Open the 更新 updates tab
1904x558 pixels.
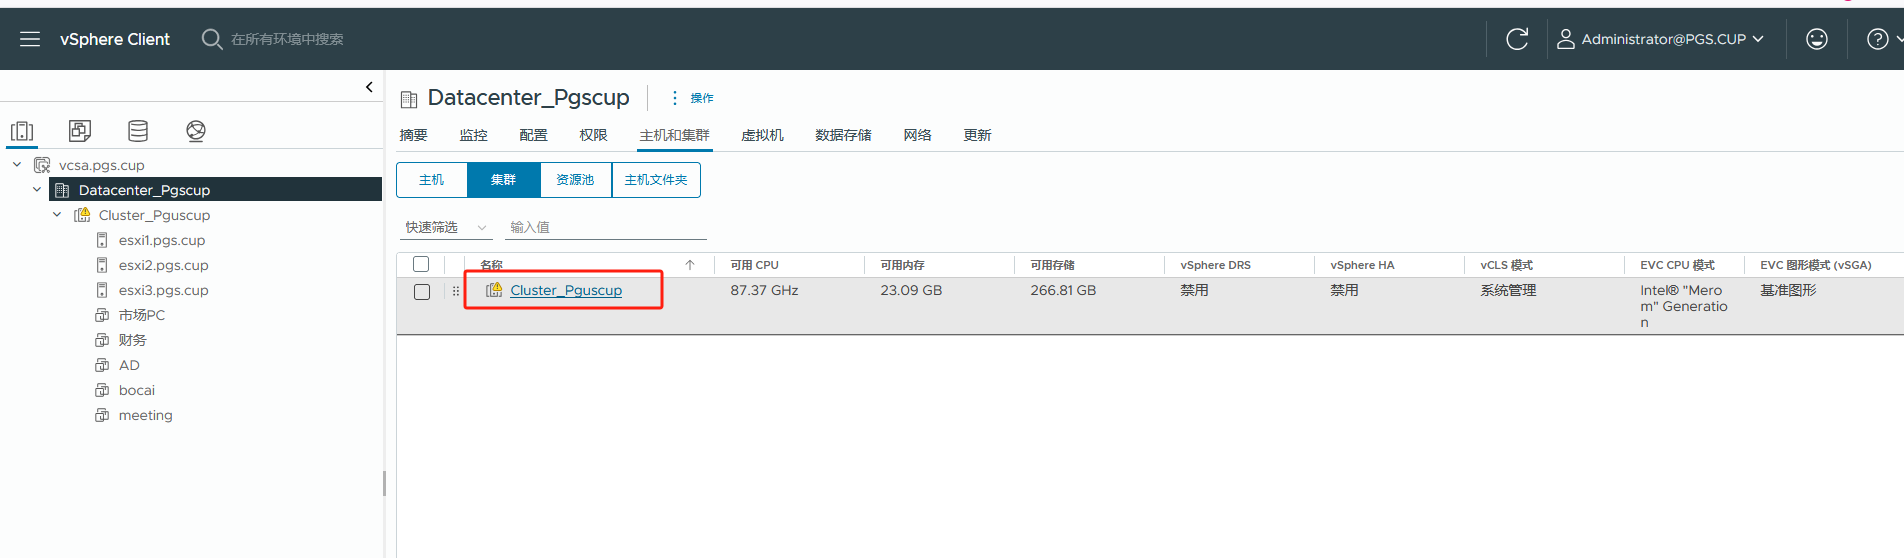(977, 135)
